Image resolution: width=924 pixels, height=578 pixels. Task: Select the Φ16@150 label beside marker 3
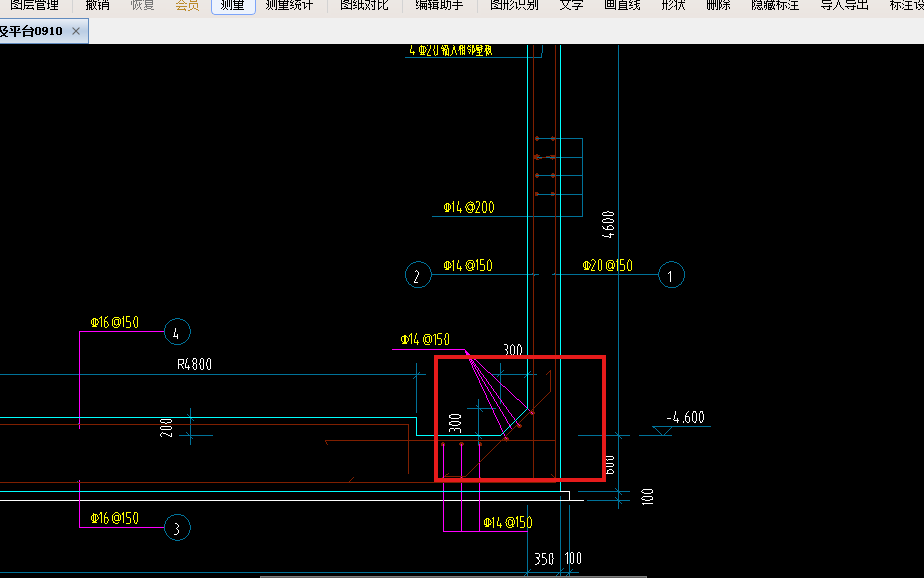pos(114,518)
